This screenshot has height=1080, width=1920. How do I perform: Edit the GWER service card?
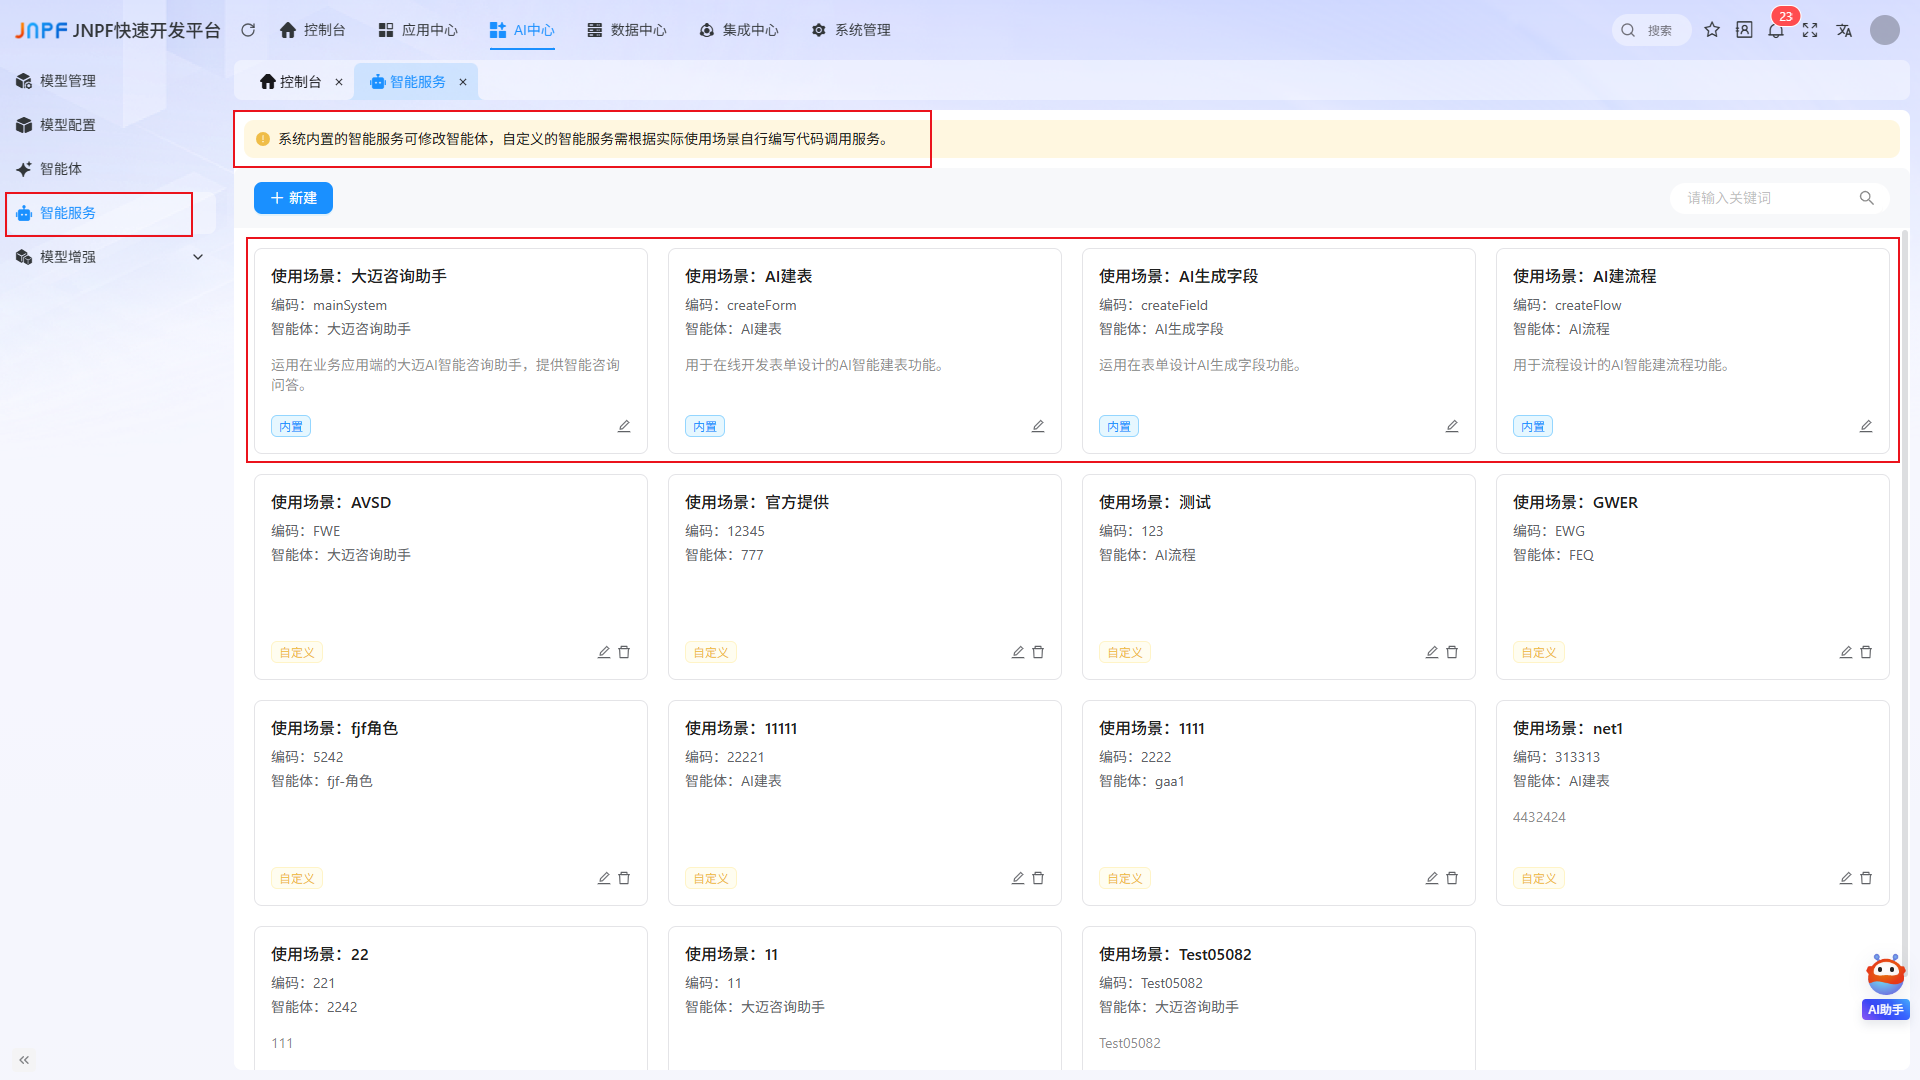click(x=1846, y=652)
